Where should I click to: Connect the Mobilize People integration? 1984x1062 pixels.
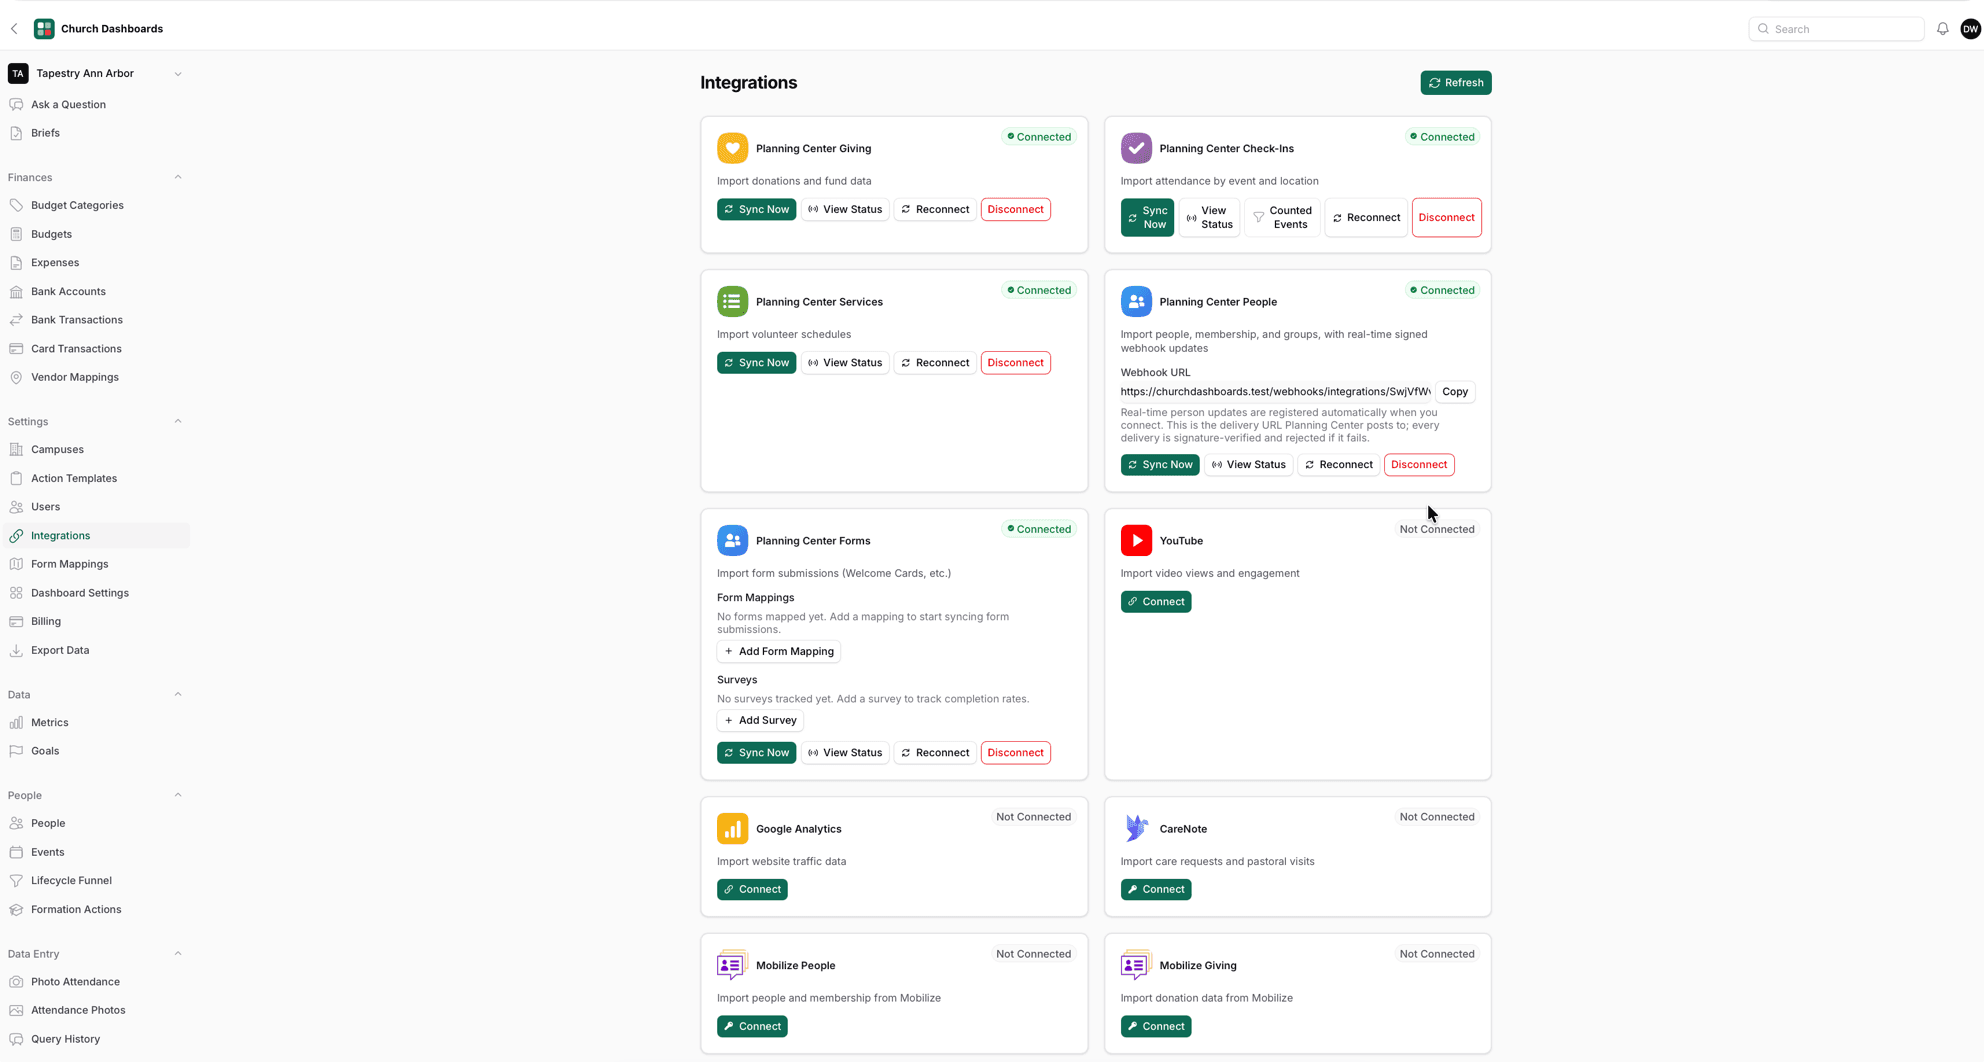click(752, 1027)
